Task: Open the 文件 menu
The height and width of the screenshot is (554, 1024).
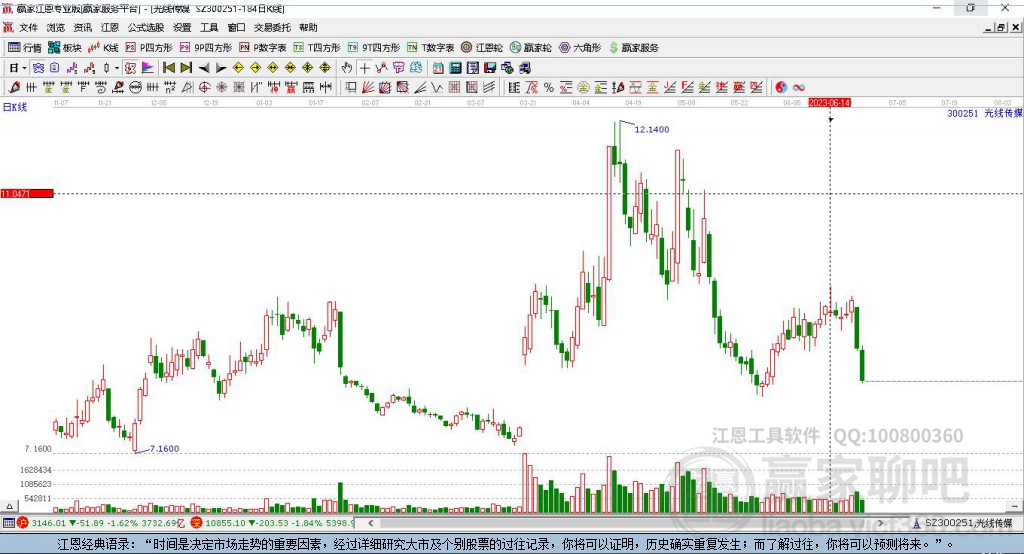Action: [x=28, y=27]
